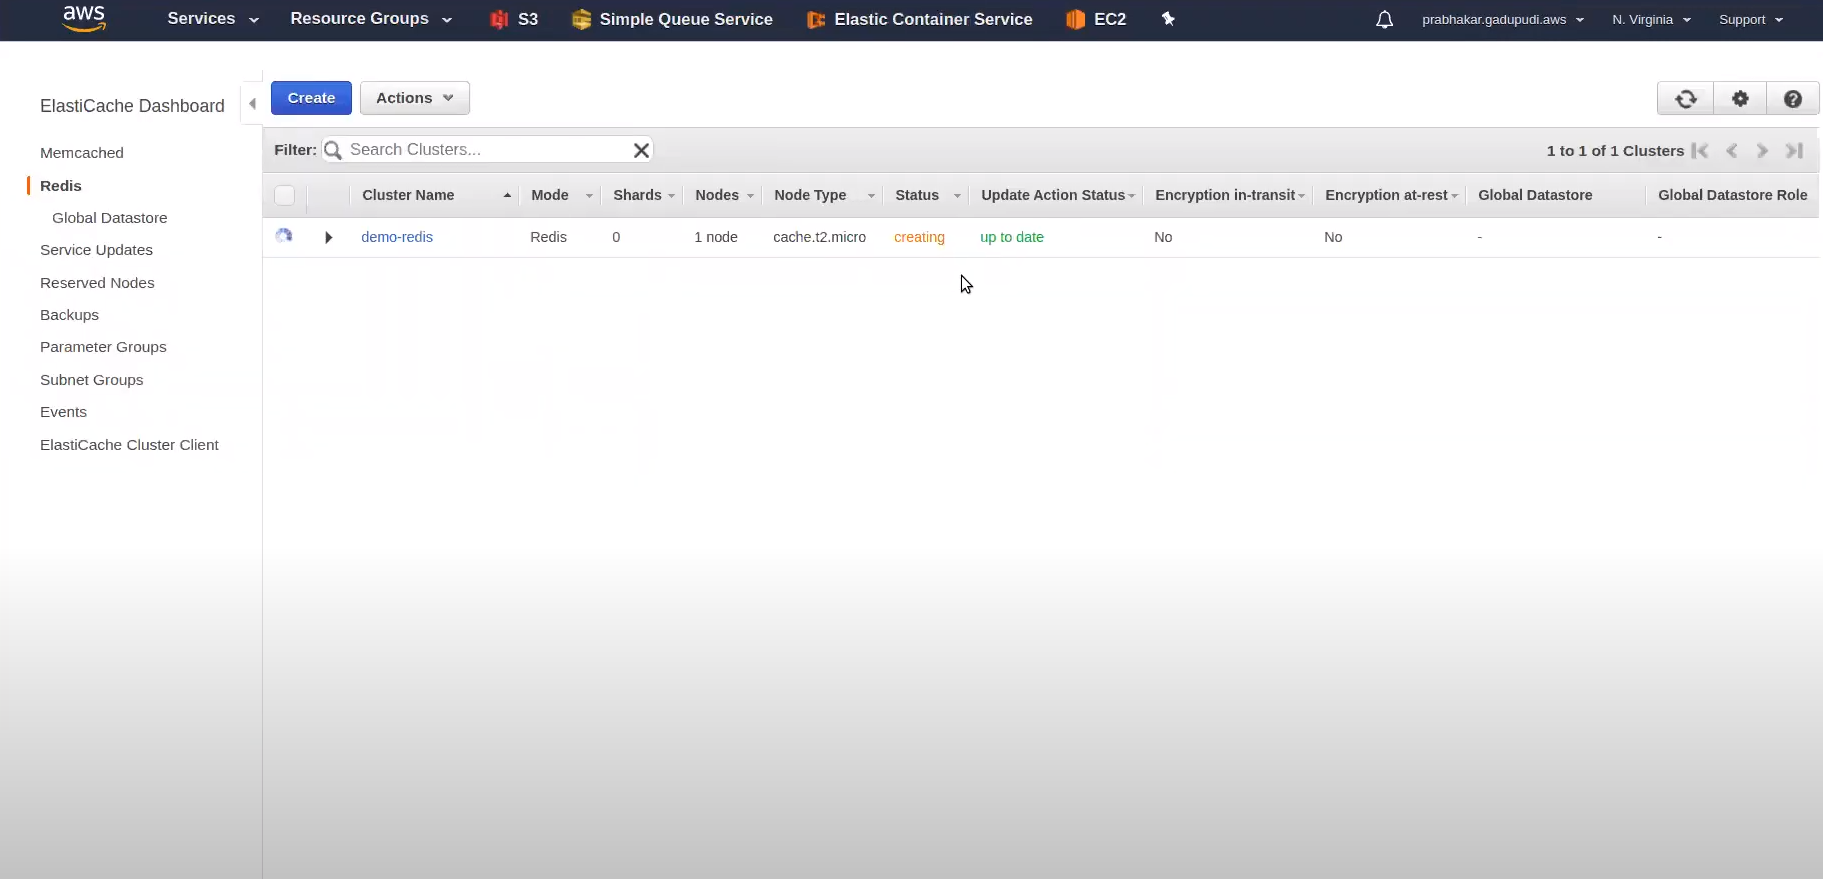Open the Node Type column filter dropdown
The width and height of the screenshot is (1823, 879).
(871, 196)
